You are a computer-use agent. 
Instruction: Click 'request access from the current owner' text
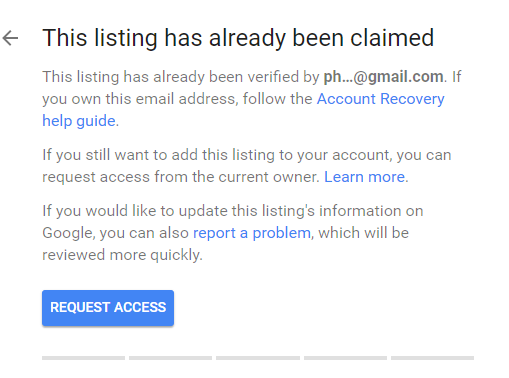[x=180, y=177]
